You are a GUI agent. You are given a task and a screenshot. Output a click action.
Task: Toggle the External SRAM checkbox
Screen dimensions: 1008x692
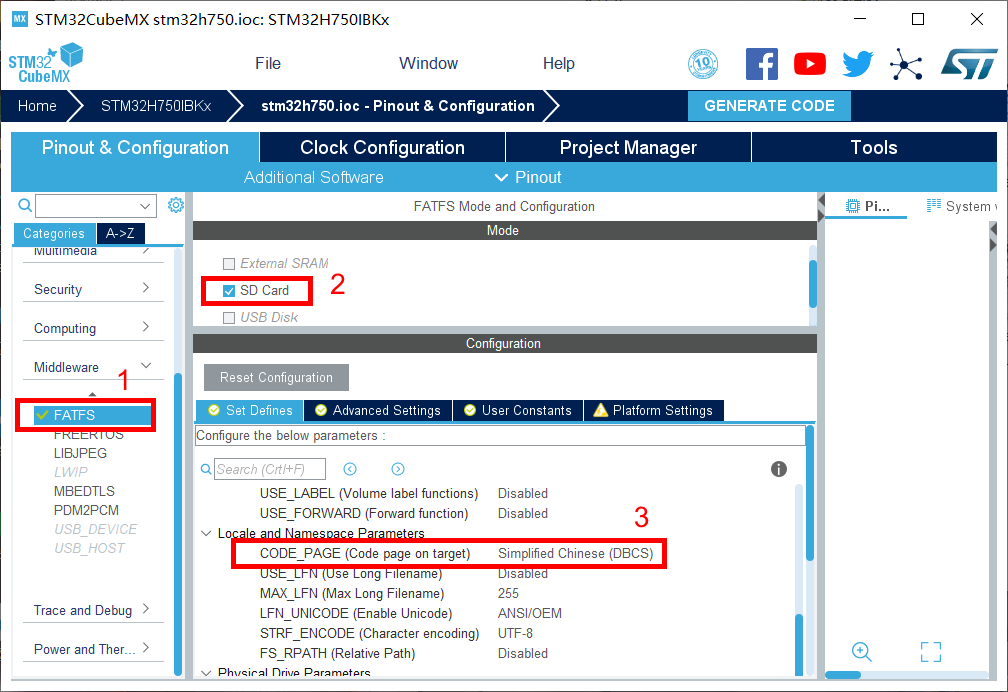pyautogui.click(x=229, y=264)
